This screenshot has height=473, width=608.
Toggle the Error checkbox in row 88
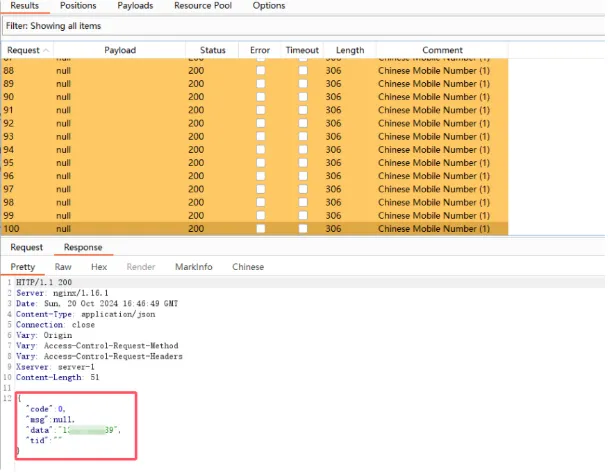coord(261,71)
